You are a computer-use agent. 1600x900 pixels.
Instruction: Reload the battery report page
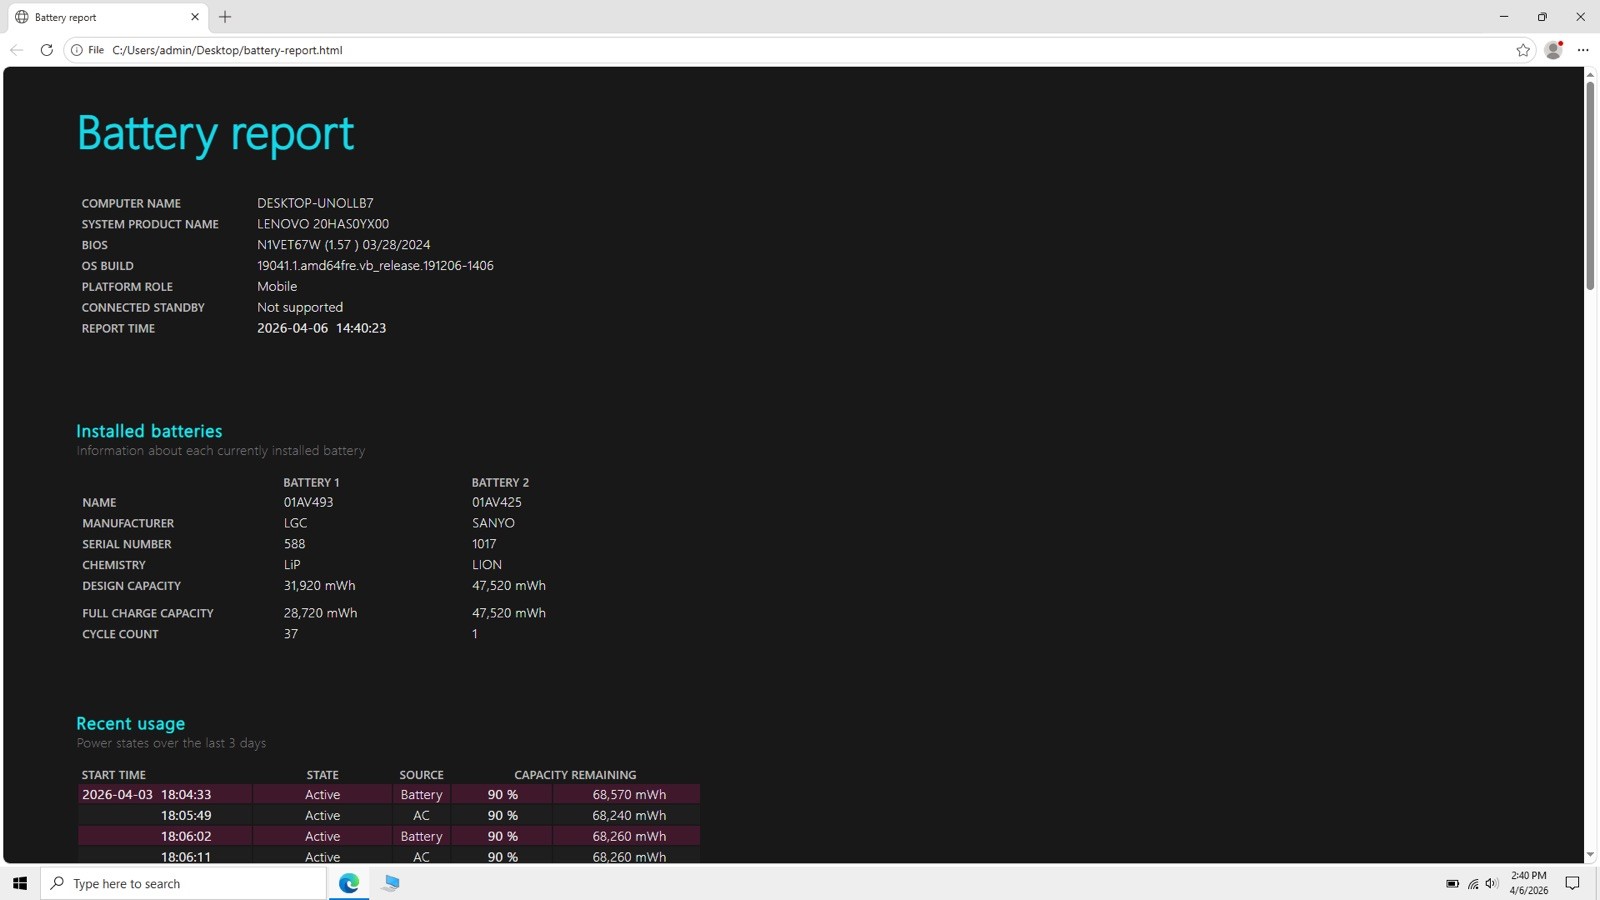46,50
